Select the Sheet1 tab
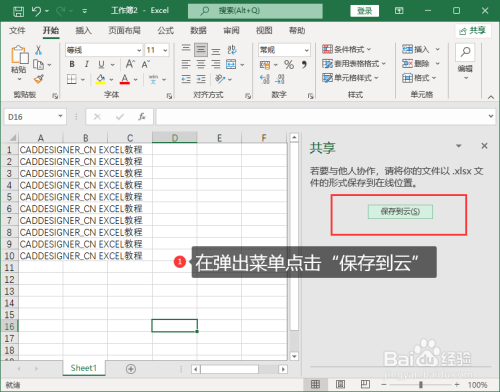Image resolution: width=500 pixels, height=392 pixels. [x=84, y=368]
